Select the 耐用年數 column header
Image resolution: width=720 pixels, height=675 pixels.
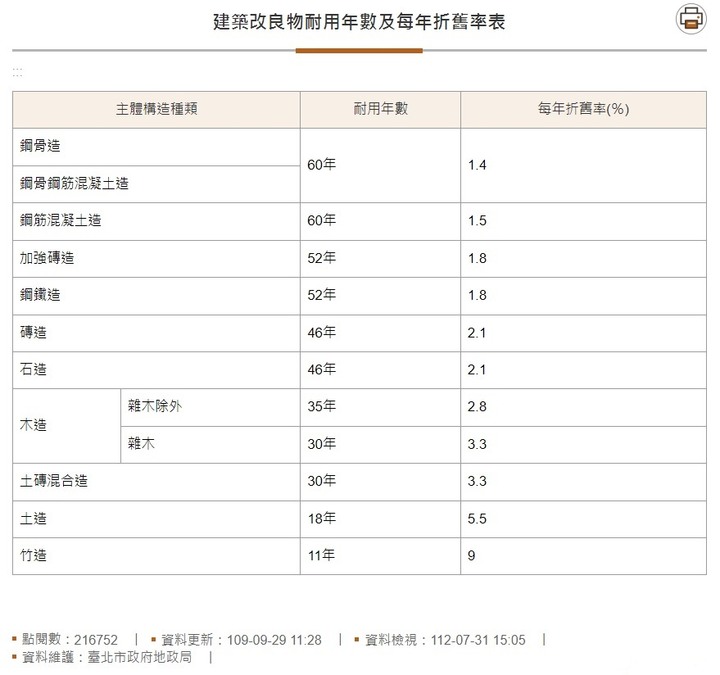point(380,109)
